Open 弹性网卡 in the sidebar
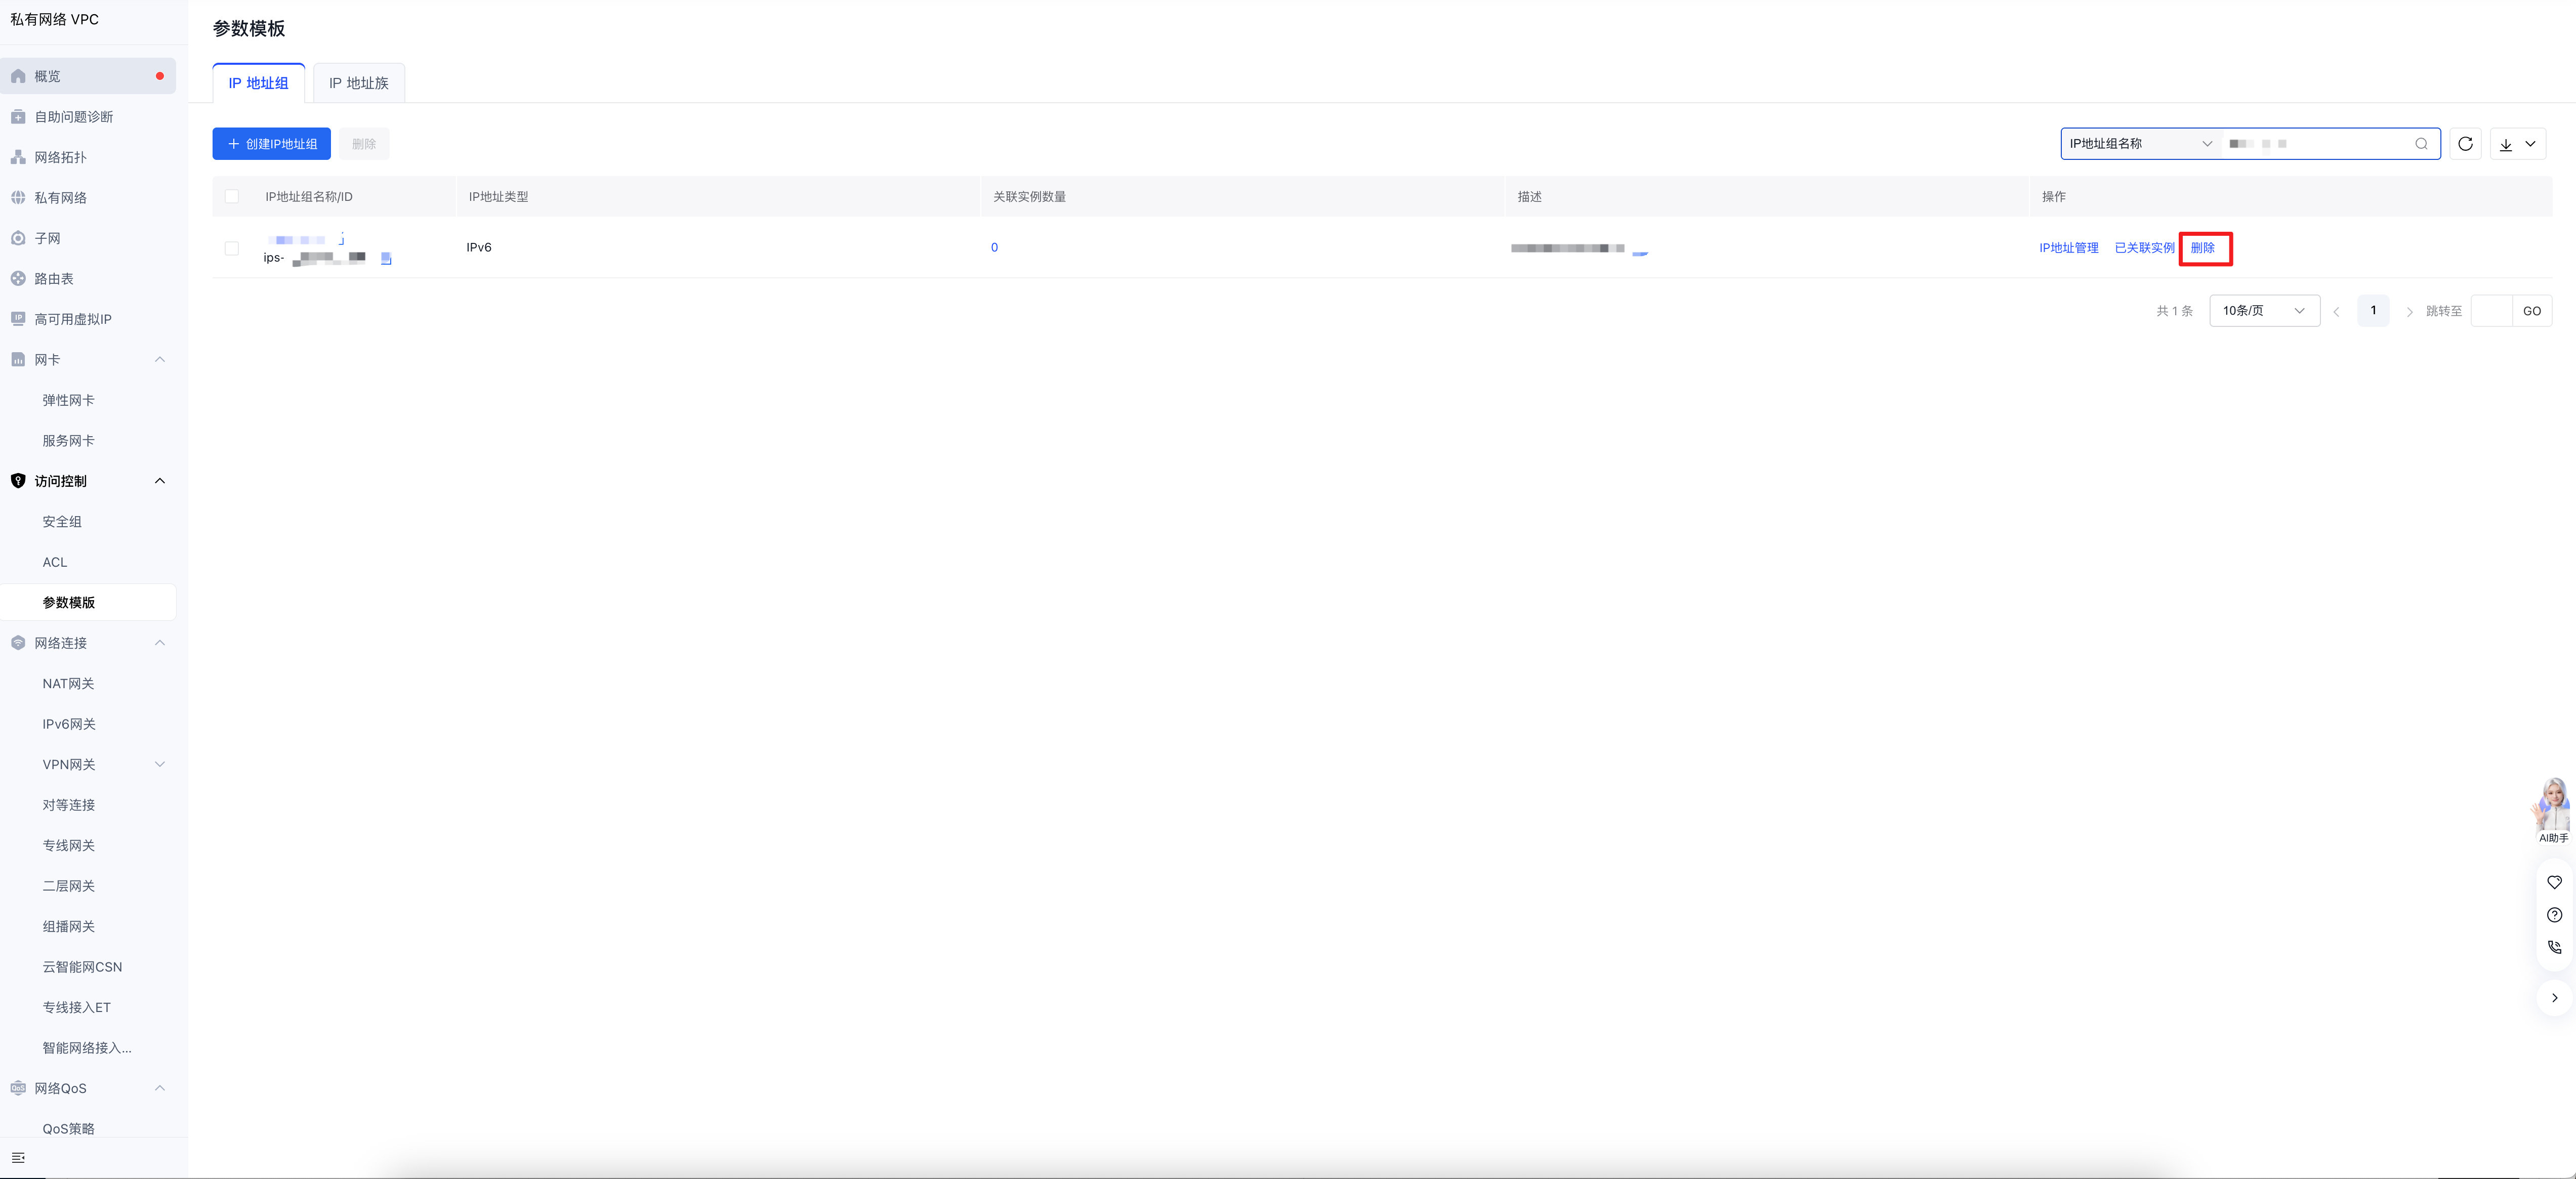The width and height of the screenshot is (2576, 1179). click(69, 400)
